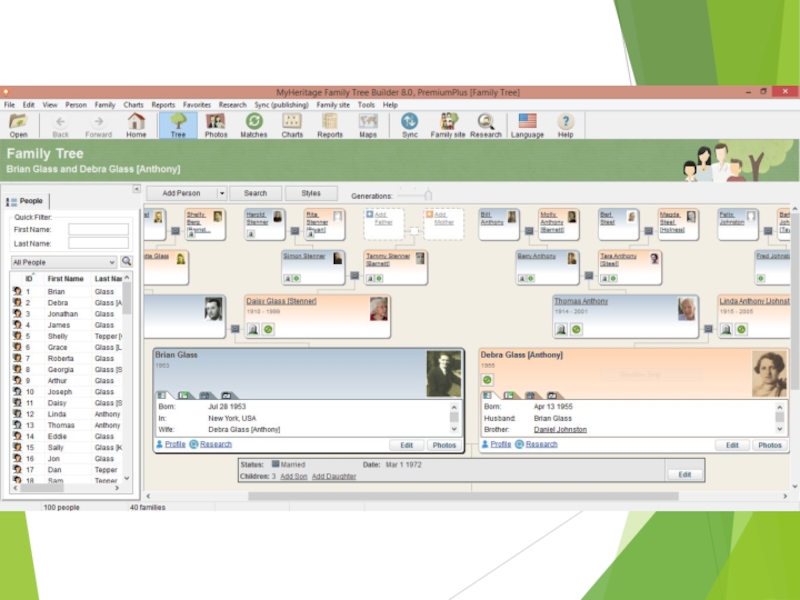The width and height of the screenshot is (800, 600).
Task: Open the Photos toolbar icon
Action: [216, 126]
